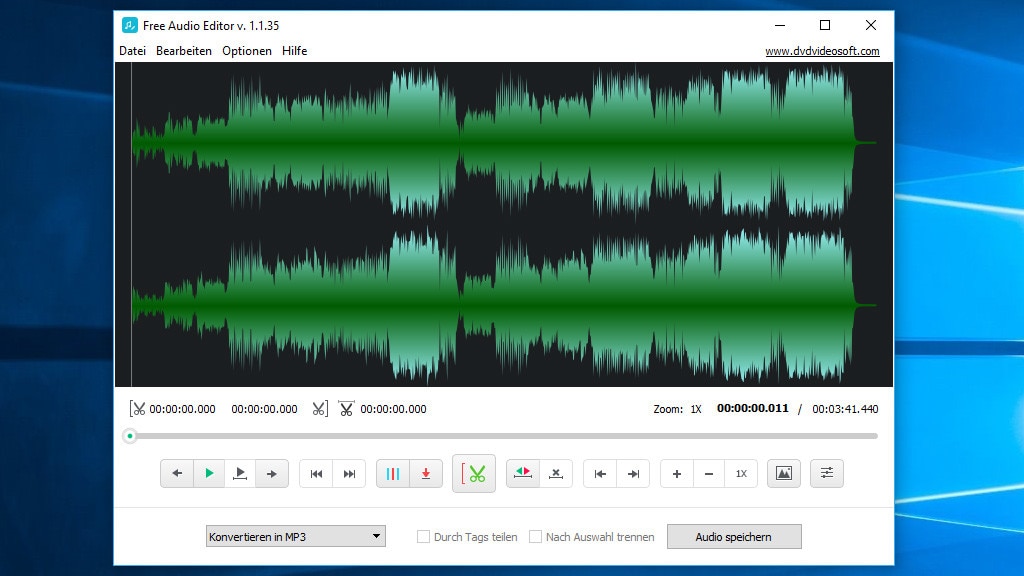
Task: Open the Optionen menu
Action: tap(246, 50)
